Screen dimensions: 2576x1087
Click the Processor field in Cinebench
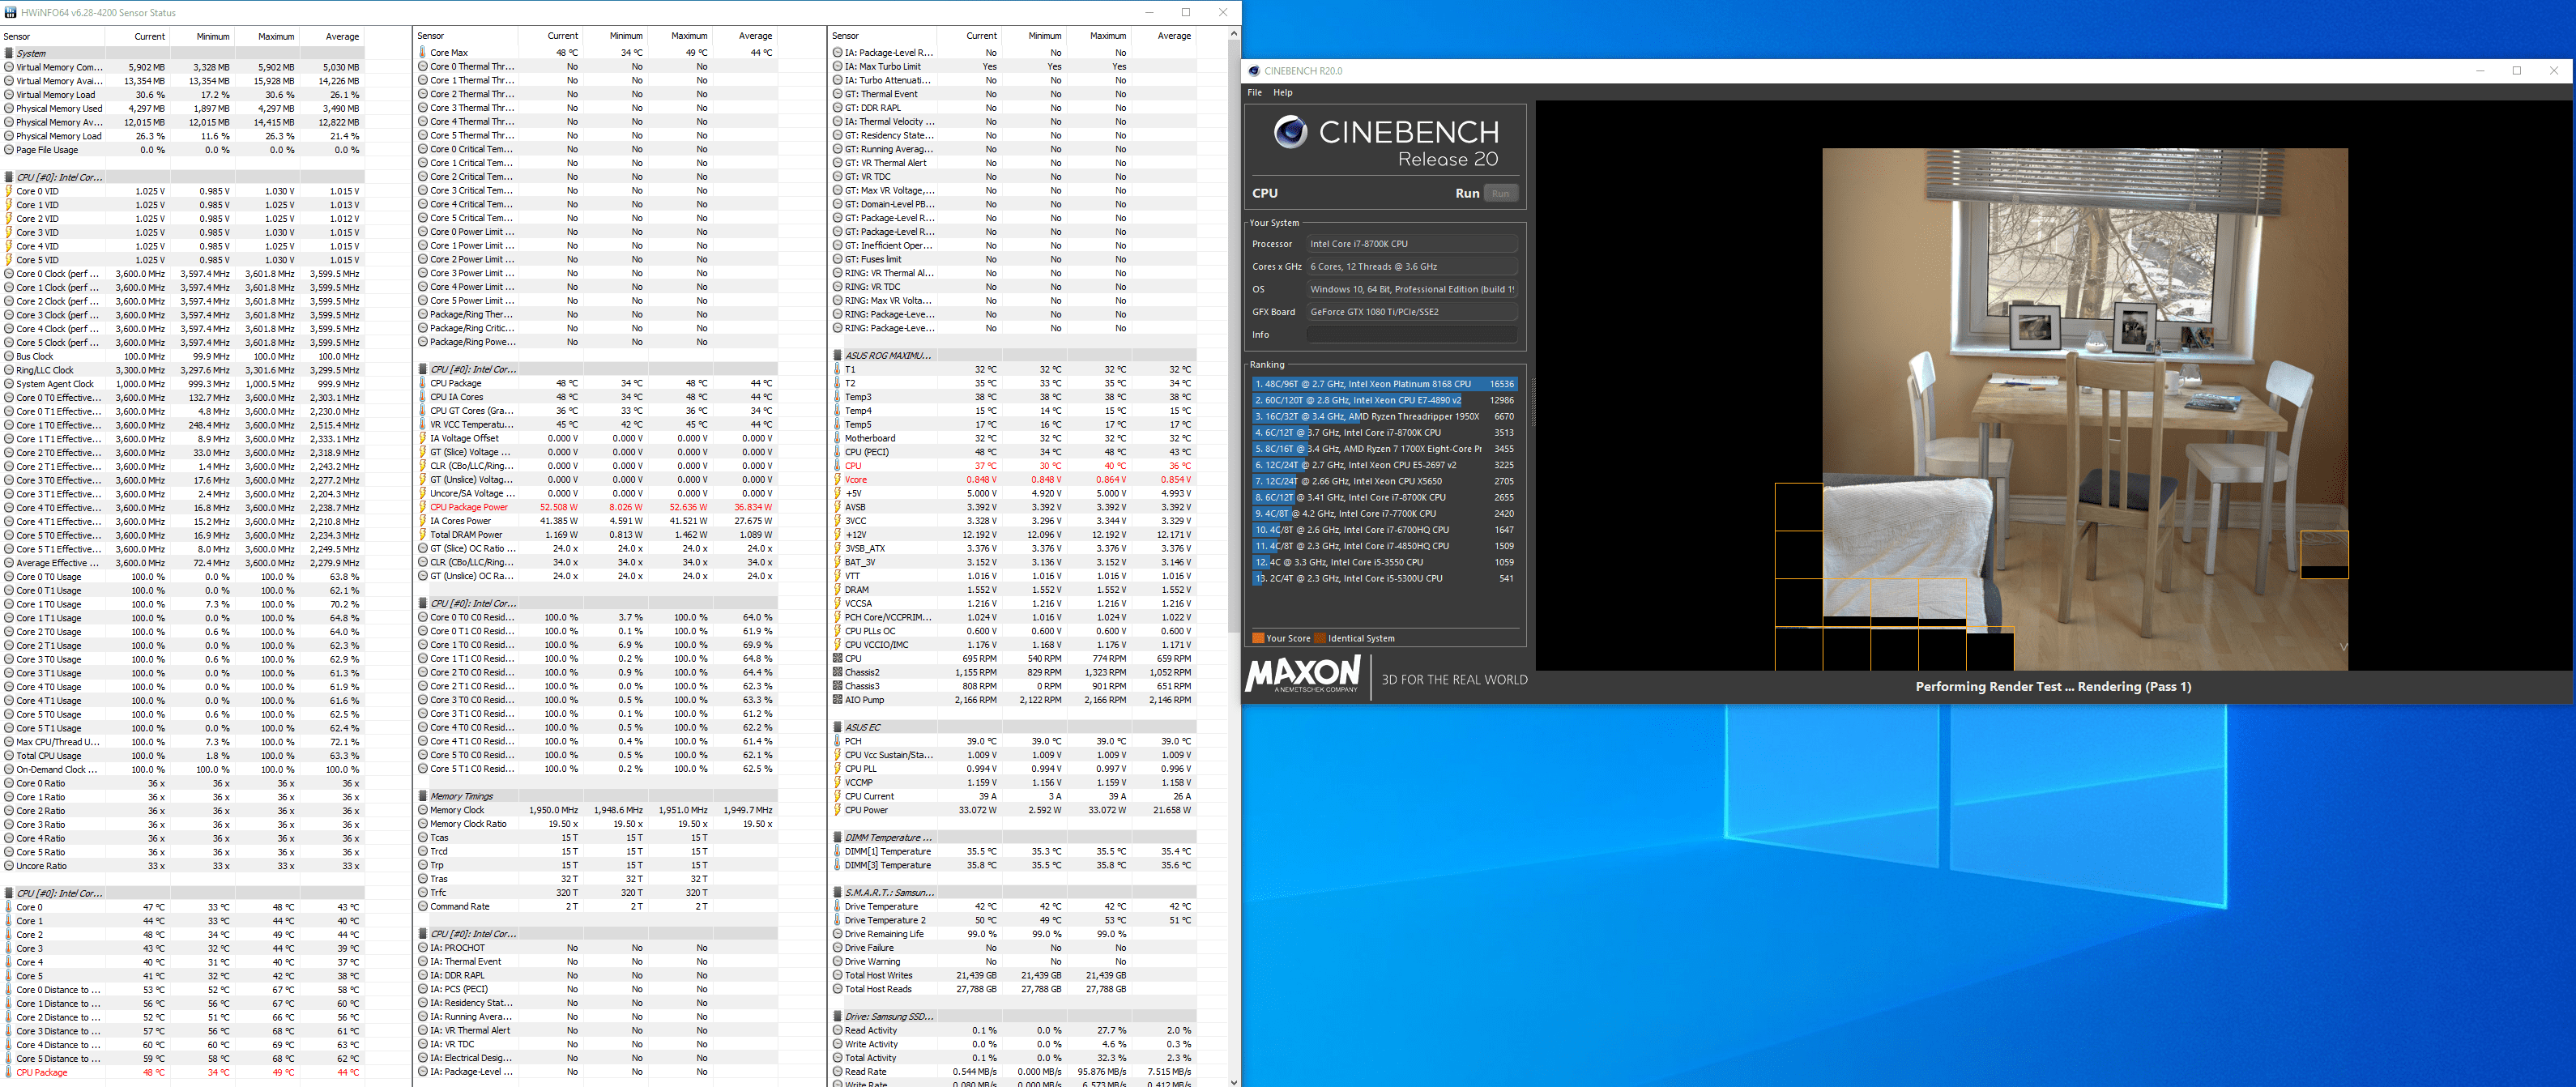click(1411, 244)
